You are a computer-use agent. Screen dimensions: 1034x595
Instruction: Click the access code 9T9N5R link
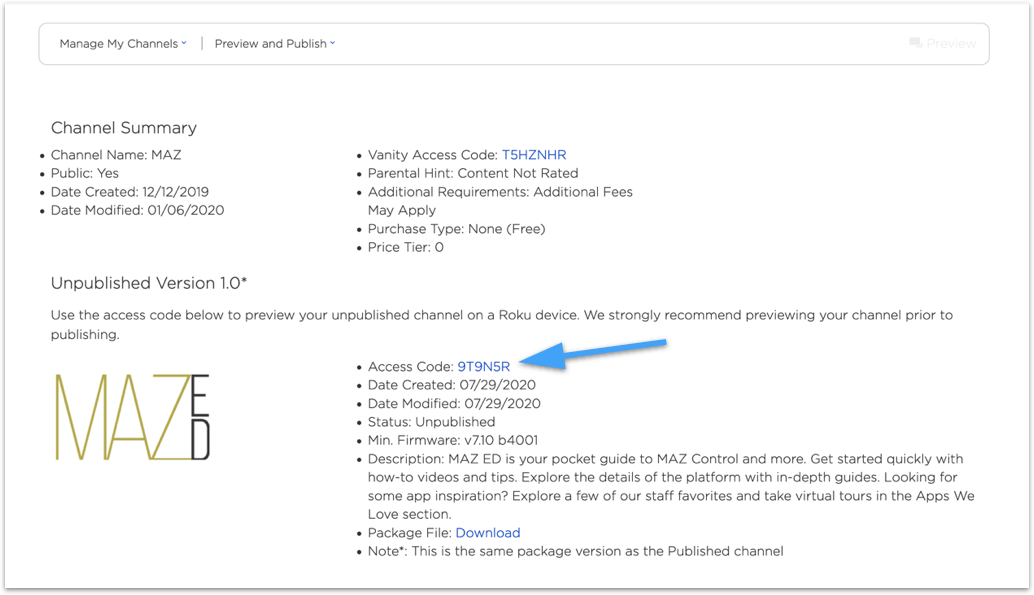(484, 367)
